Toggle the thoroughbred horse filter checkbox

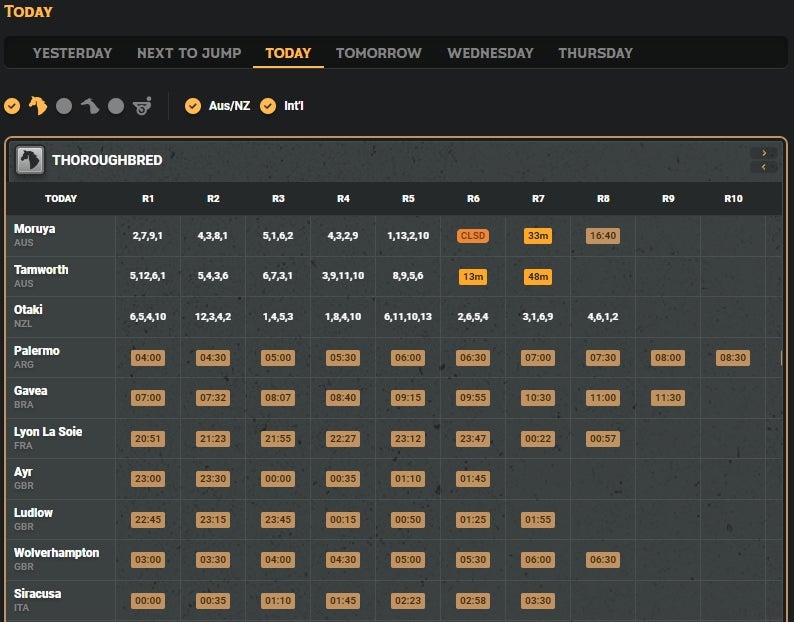tap(12, 106)
